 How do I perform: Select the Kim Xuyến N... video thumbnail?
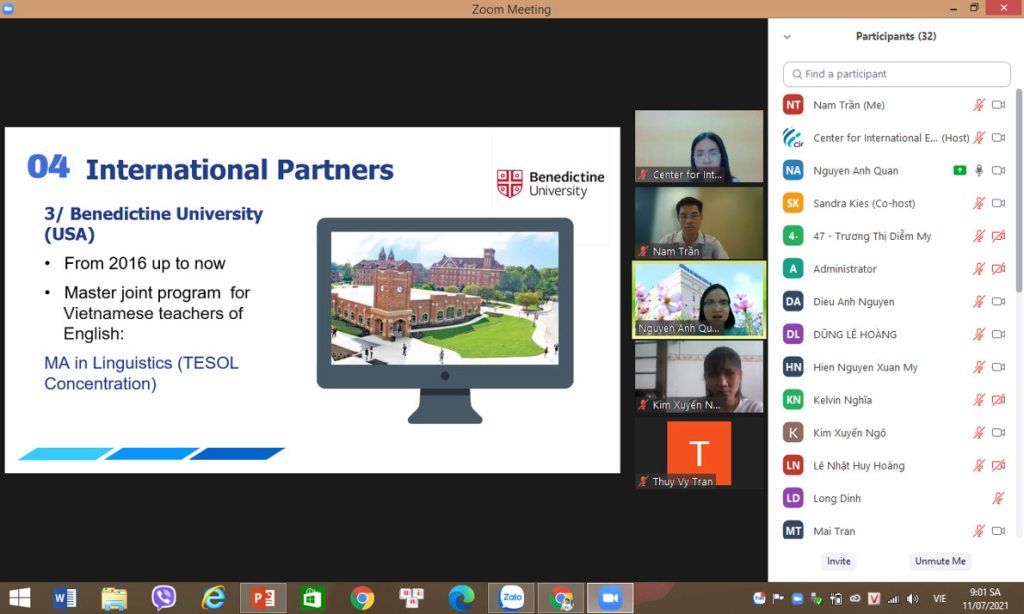tap(699, 377)
